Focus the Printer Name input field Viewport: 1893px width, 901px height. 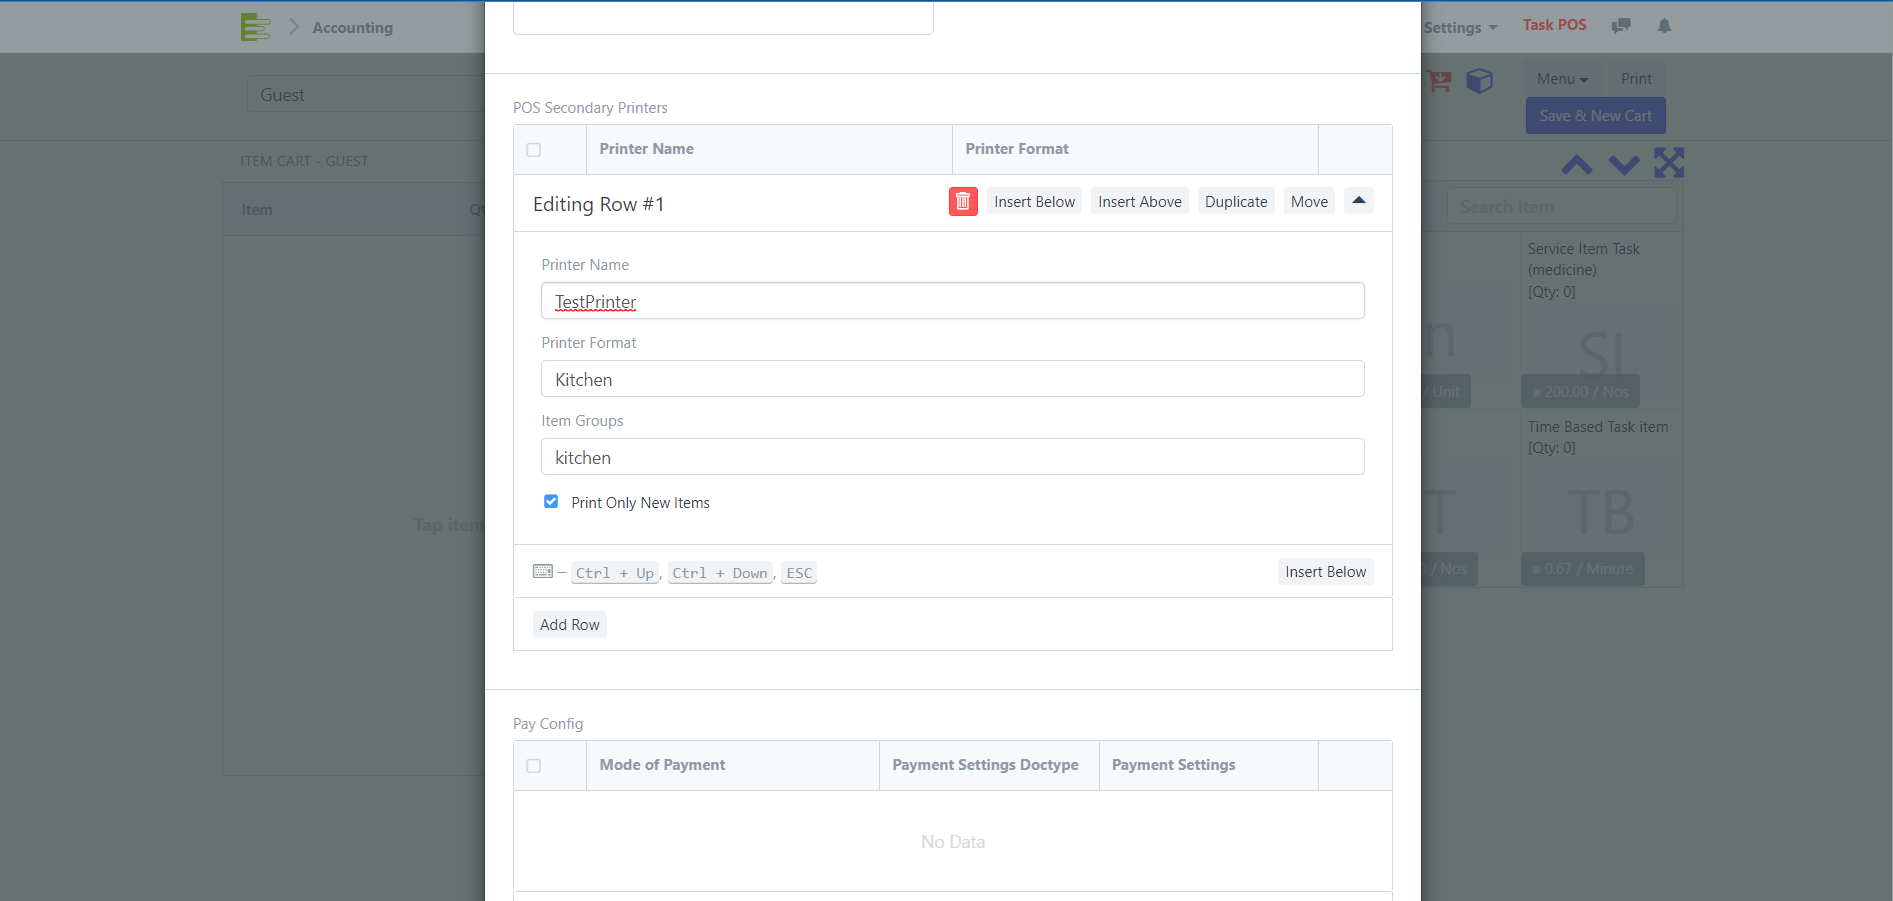click(x=953, y=301)
